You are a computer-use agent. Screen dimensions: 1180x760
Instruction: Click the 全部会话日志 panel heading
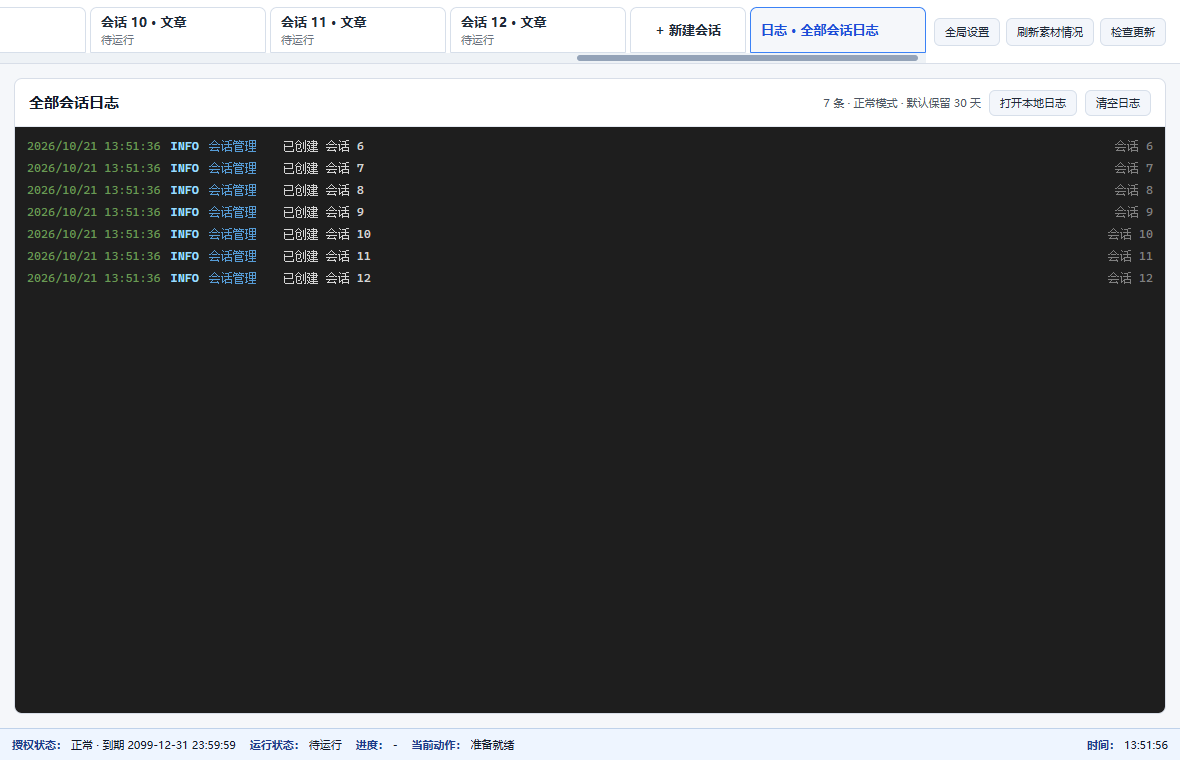point(74,103)
